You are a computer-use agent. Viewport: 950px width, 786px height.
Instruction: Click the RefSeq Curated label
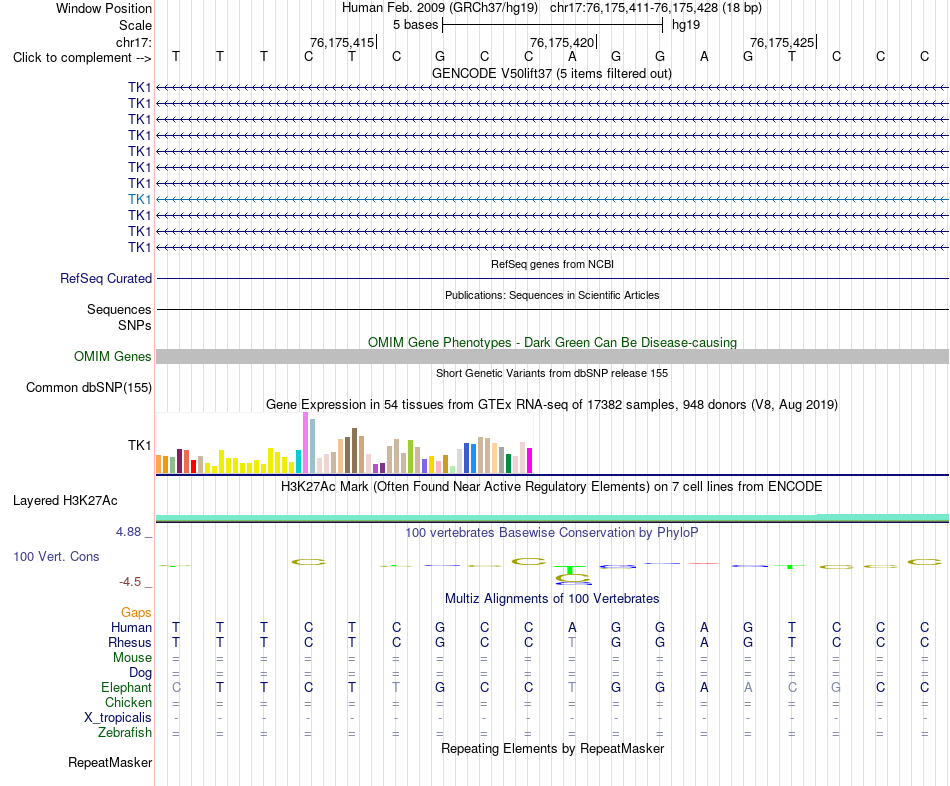tap(106, 279)
